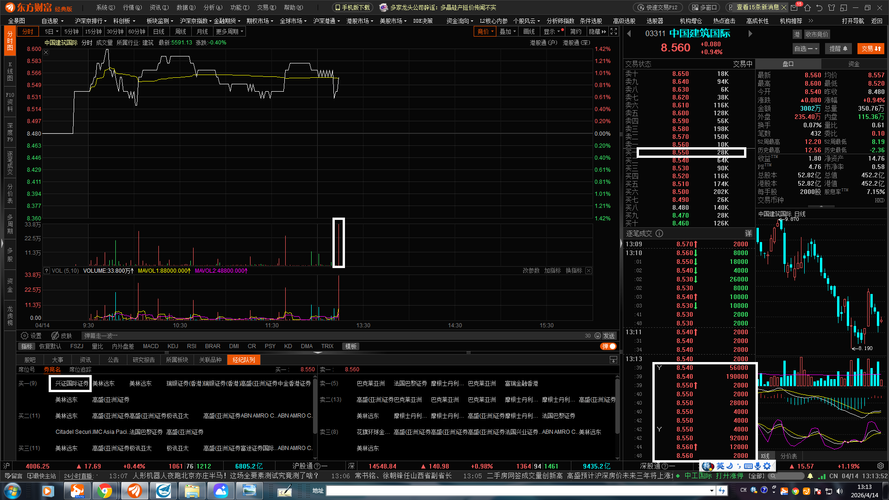The height and width of the screenshot is (500, 889).
Task: Open the 数据 menu
Action: coord(185,7)
